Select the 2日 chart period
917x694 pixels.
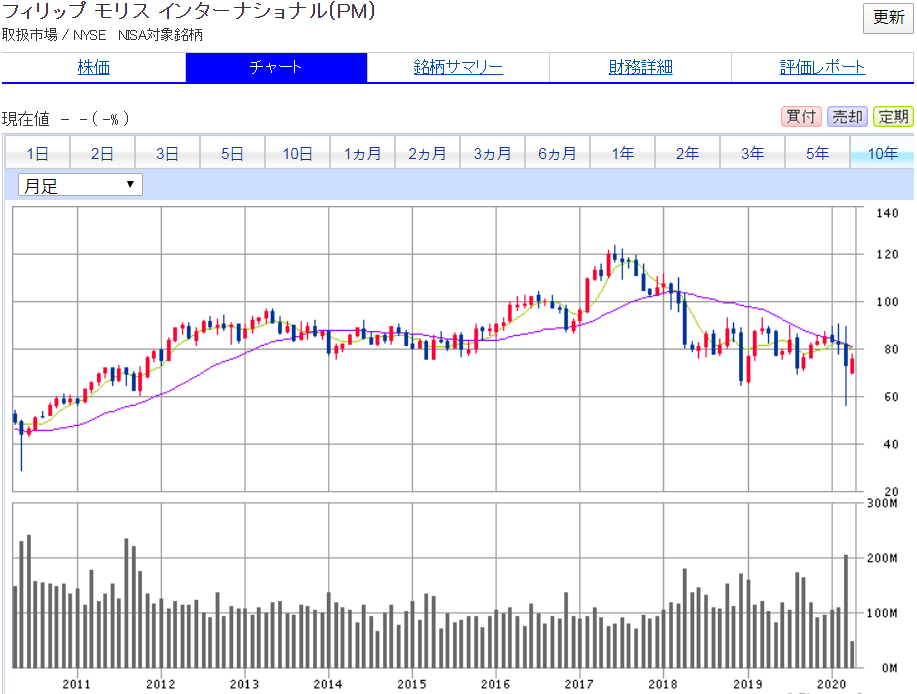(x=102, y=153)
